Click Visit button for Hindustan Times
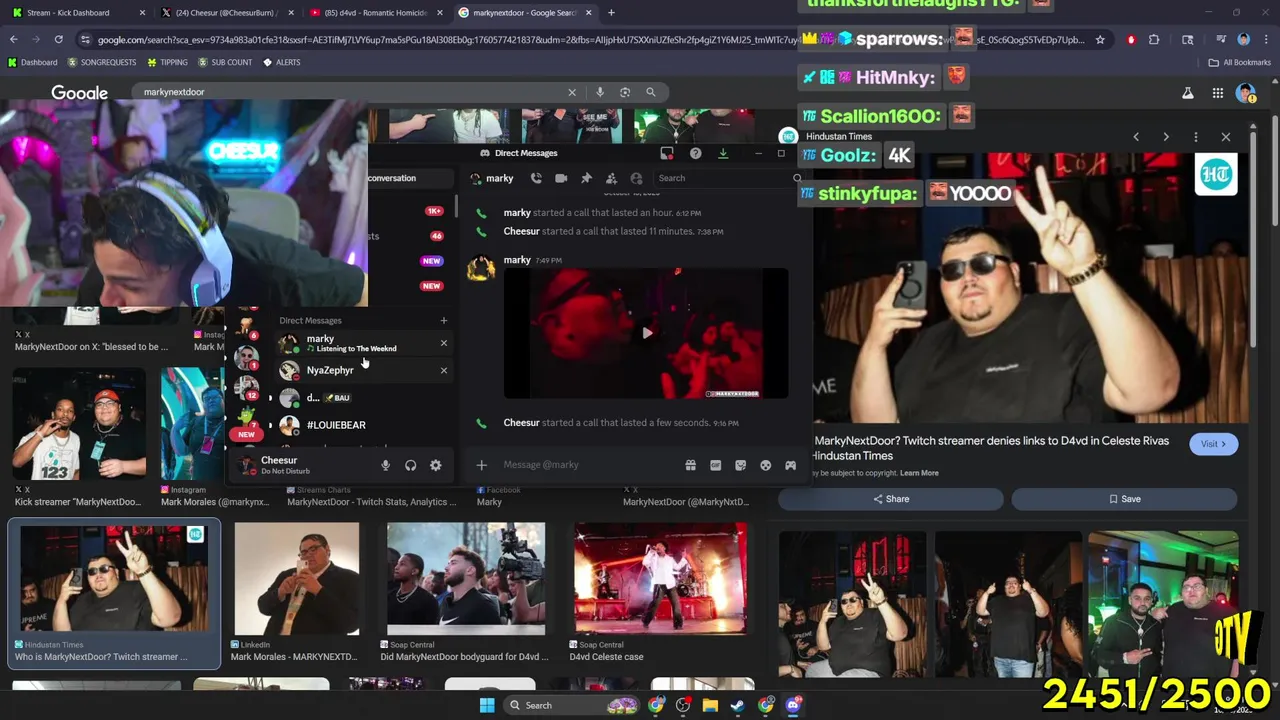 pyautogui.click(x=1213, y=444)
